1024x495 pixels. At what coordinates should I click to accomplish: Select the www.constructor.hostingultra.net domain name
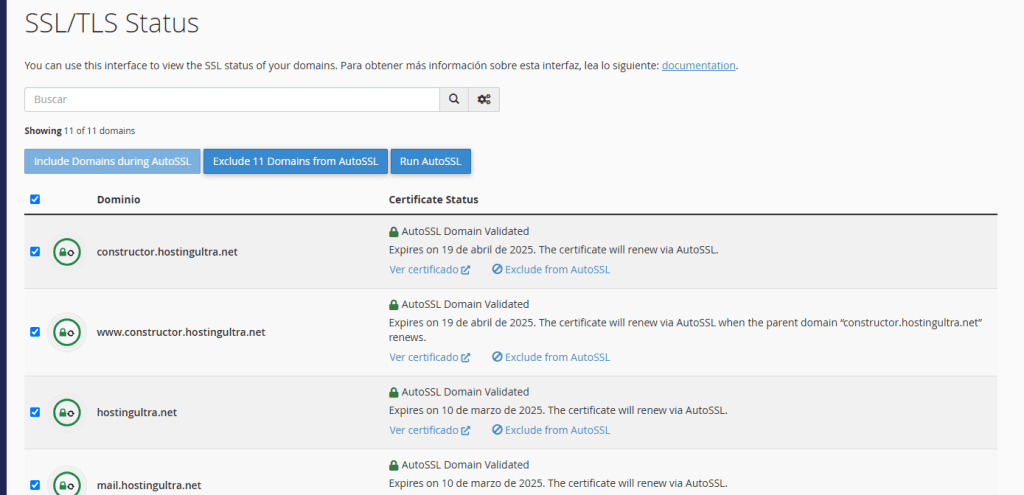click(x=181, y=332)
